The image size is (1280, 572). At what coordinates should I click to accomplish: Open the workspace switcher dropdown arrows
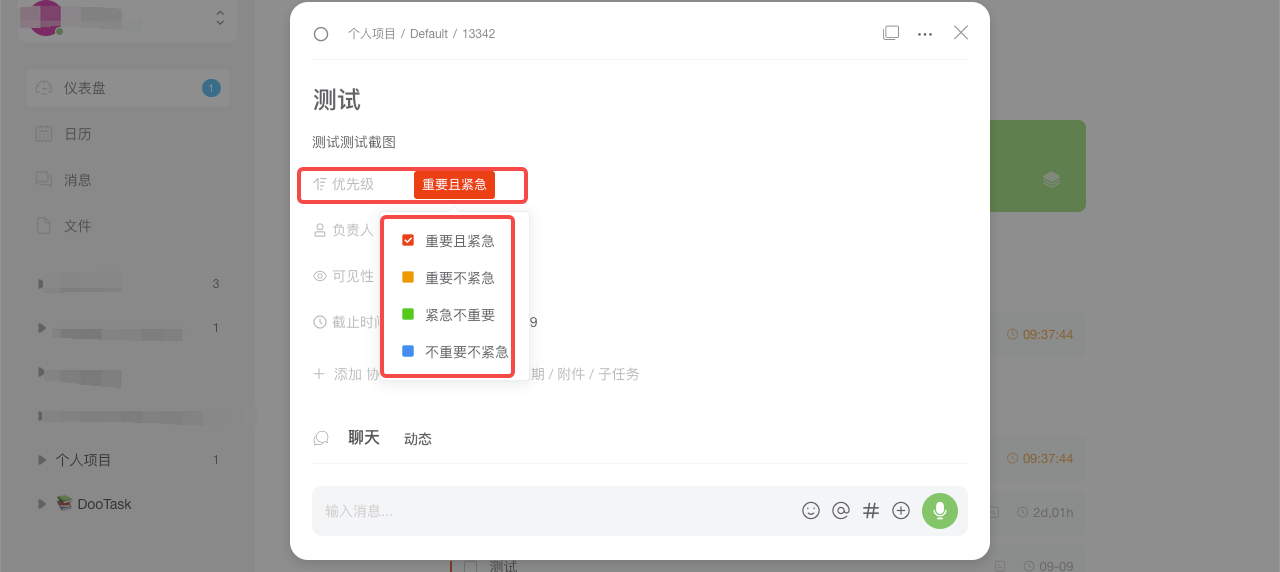point(220,18)
